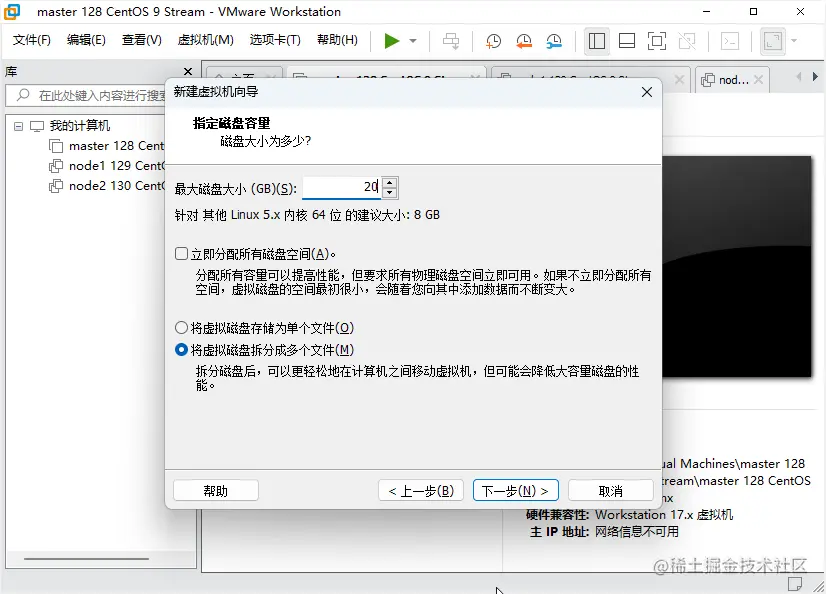This screenshot has height=594, width=826.
Task: Toggle the thumbnail bar view icon
Action: click(626, 41)
